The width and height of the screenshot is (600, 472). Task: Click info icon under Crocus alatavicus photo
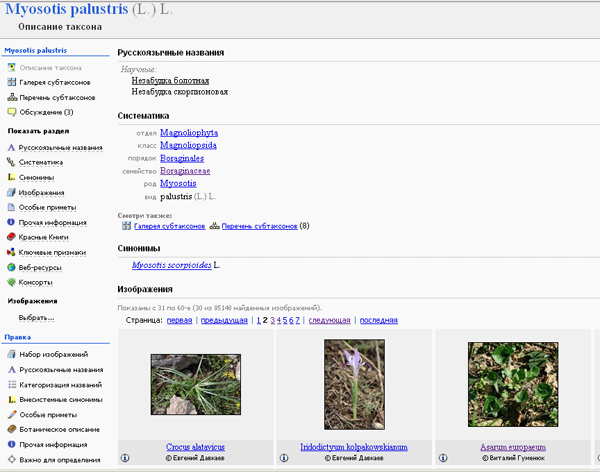point(126,458)
